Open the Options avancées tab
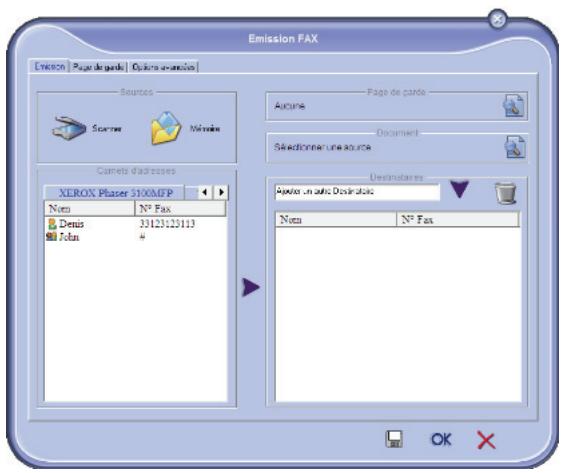 click(163, 67)
